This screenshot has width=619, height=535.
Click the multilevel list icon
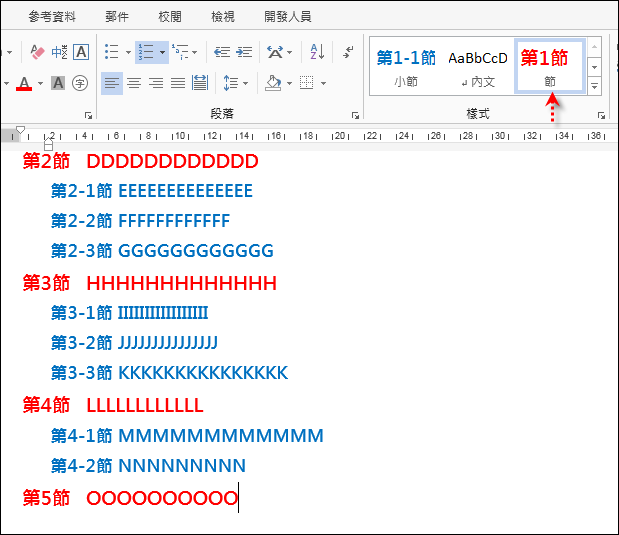pos(180,52)
